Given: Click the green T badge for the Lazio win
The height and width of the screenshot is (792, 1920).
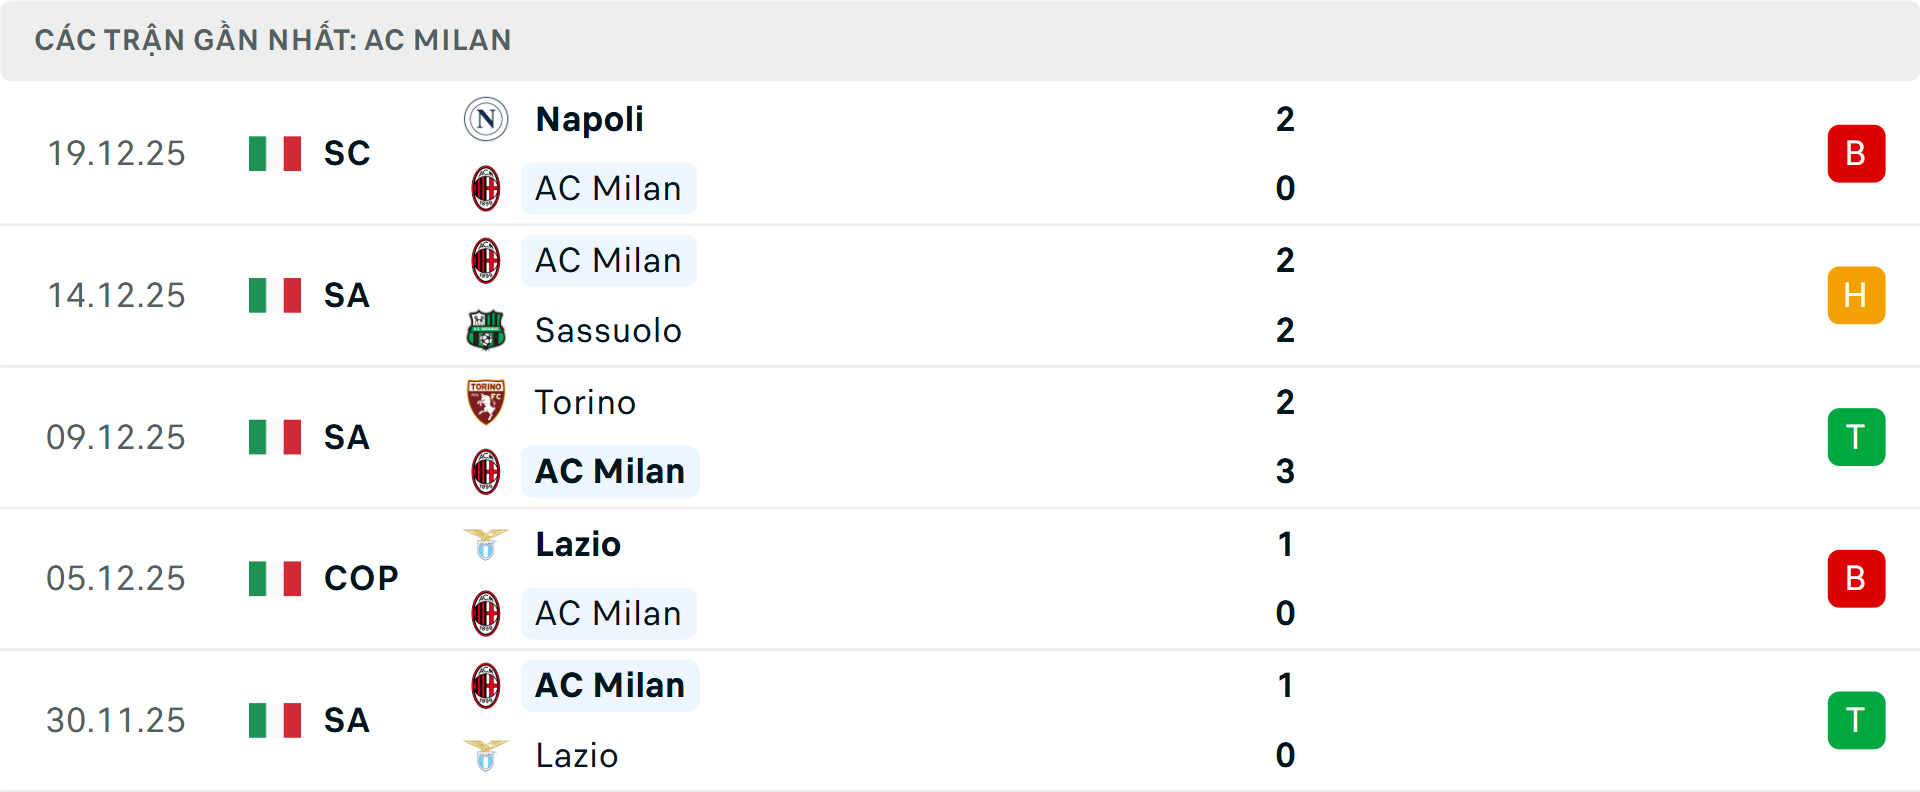Looking at the screenshot, I should 1856,720.
